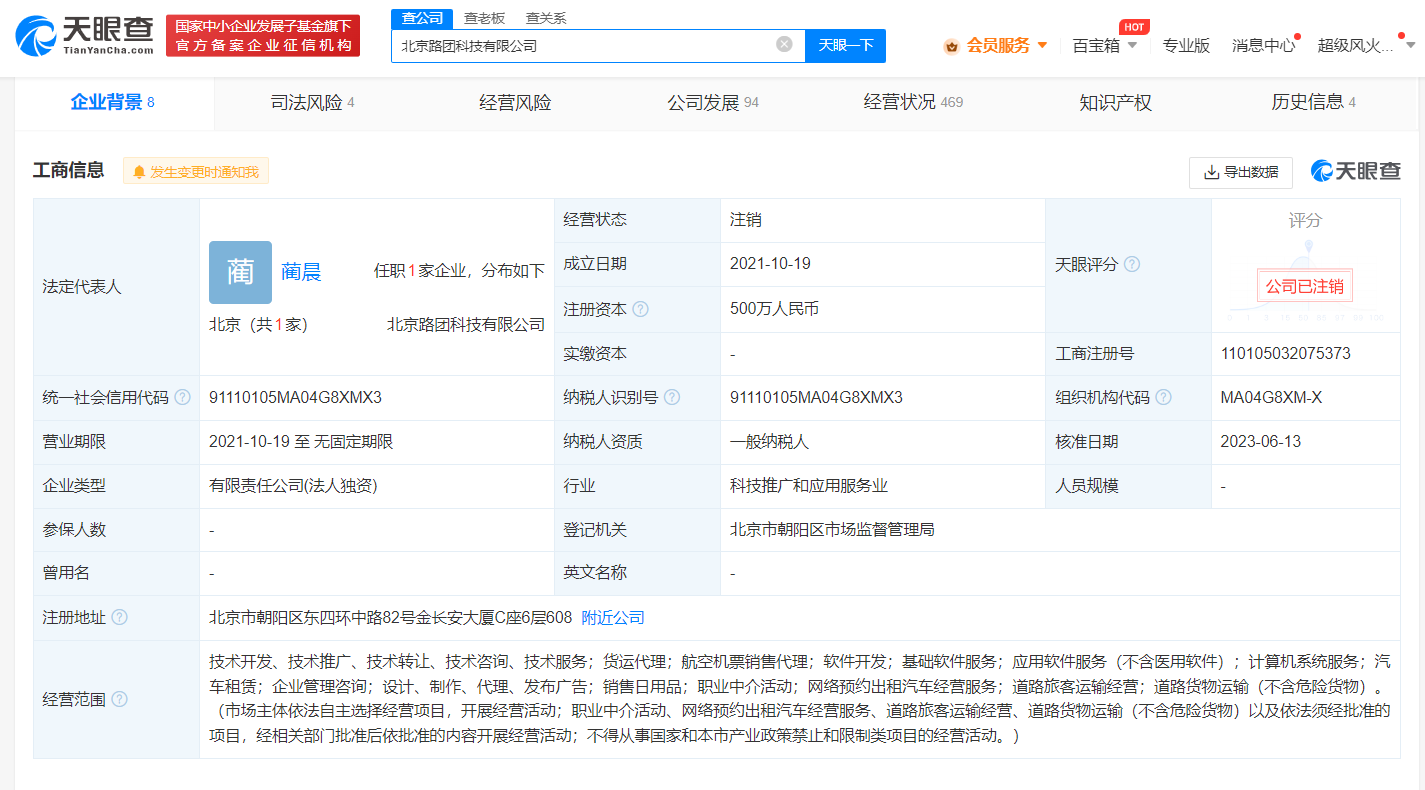Click the VIP crown icon beside 会员服务

tap(951, 46)
